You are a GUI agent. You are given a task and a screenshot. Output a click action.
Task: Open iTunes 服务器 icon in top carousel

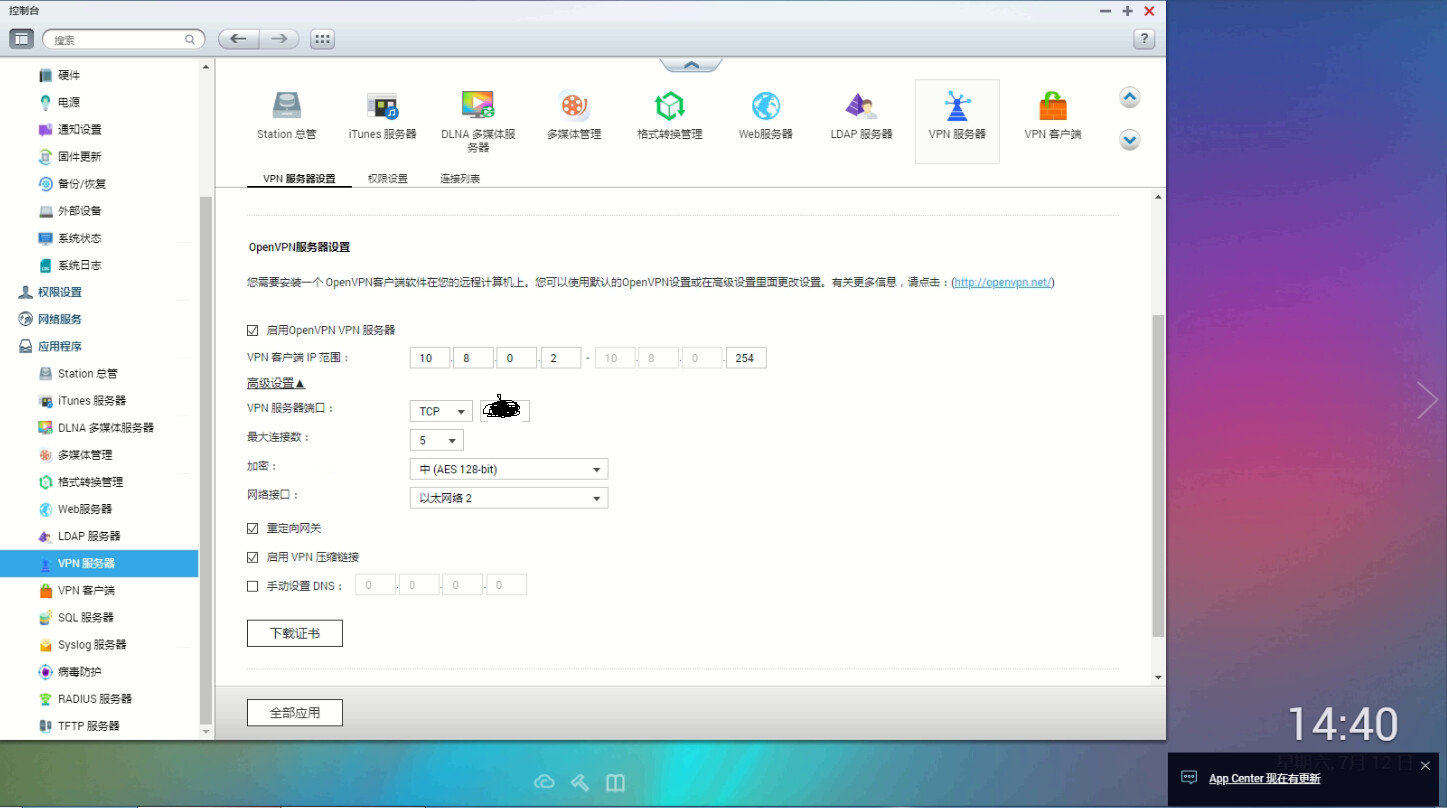(382, 105)
